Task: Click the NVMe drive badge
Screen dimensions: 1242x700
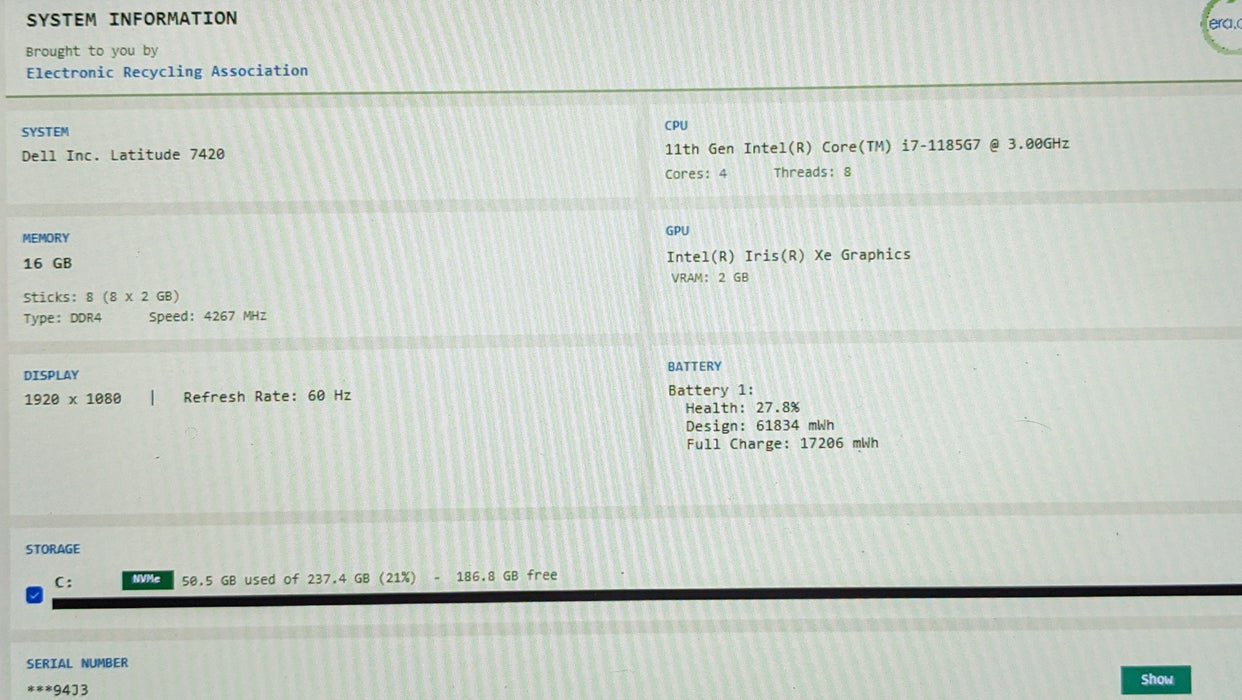Action: [x=147, y=580]
